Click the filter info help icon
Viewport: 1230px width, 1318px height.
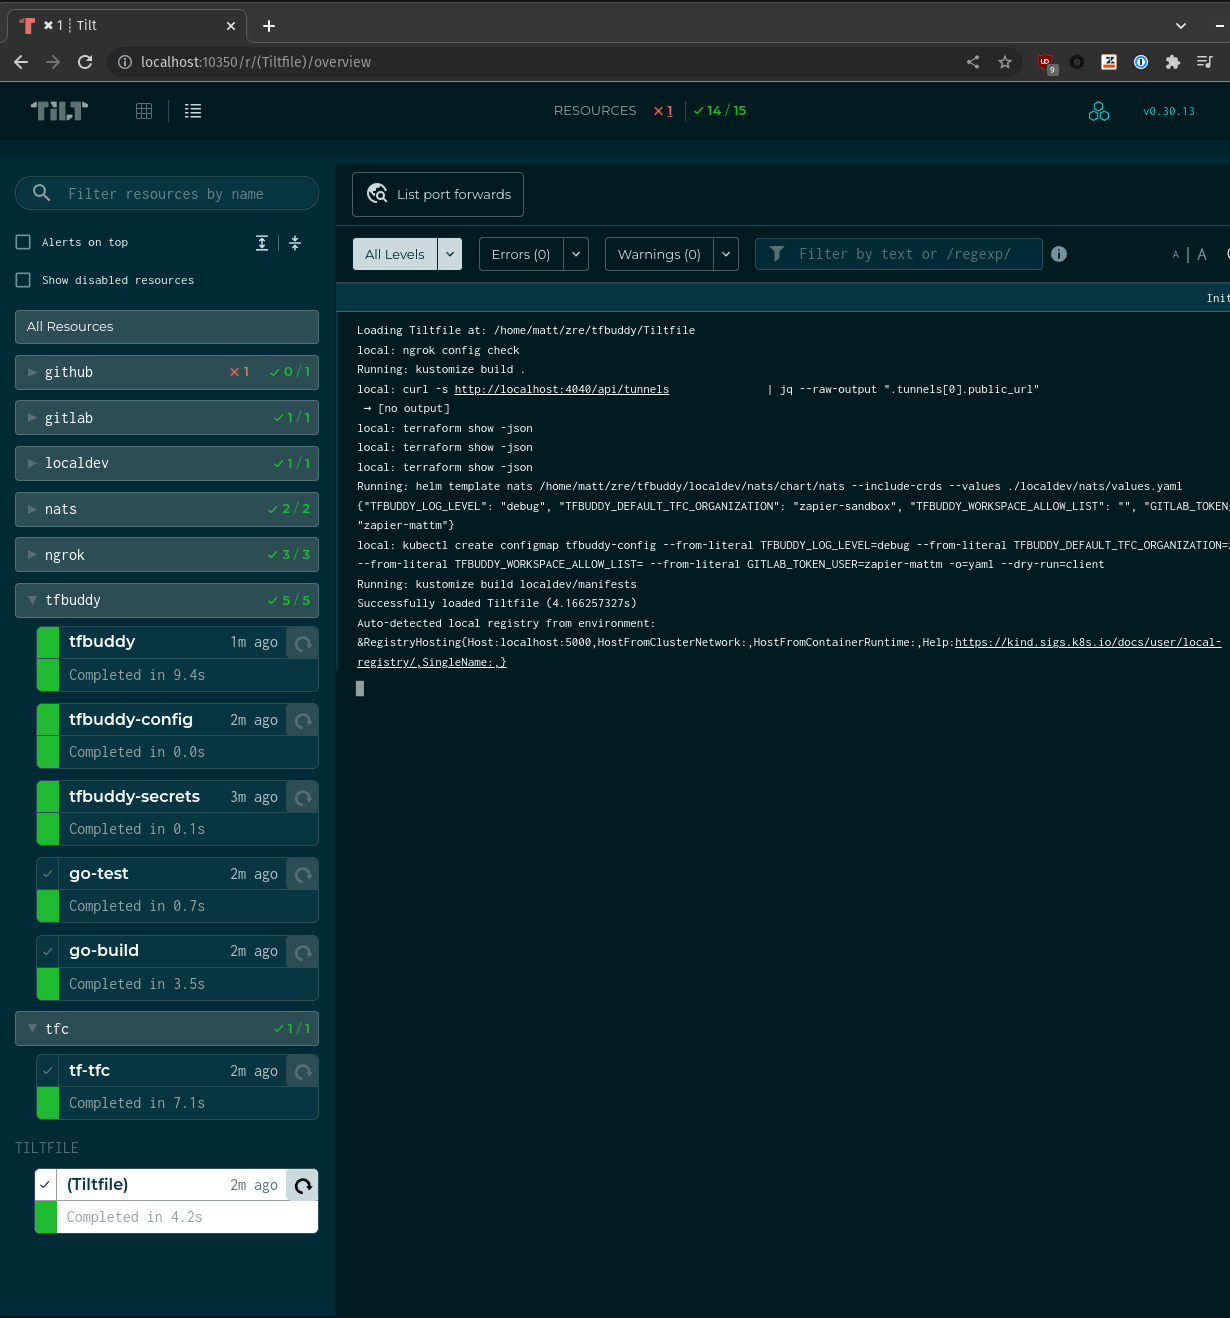tap(1059, 254)
